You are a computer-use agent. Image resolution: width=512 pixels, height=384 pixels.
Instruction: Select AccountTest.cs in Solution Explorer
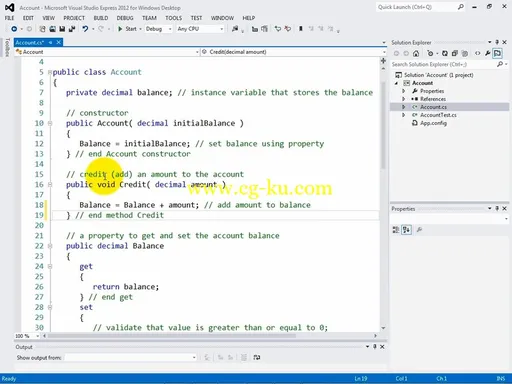tap(438, 115)
